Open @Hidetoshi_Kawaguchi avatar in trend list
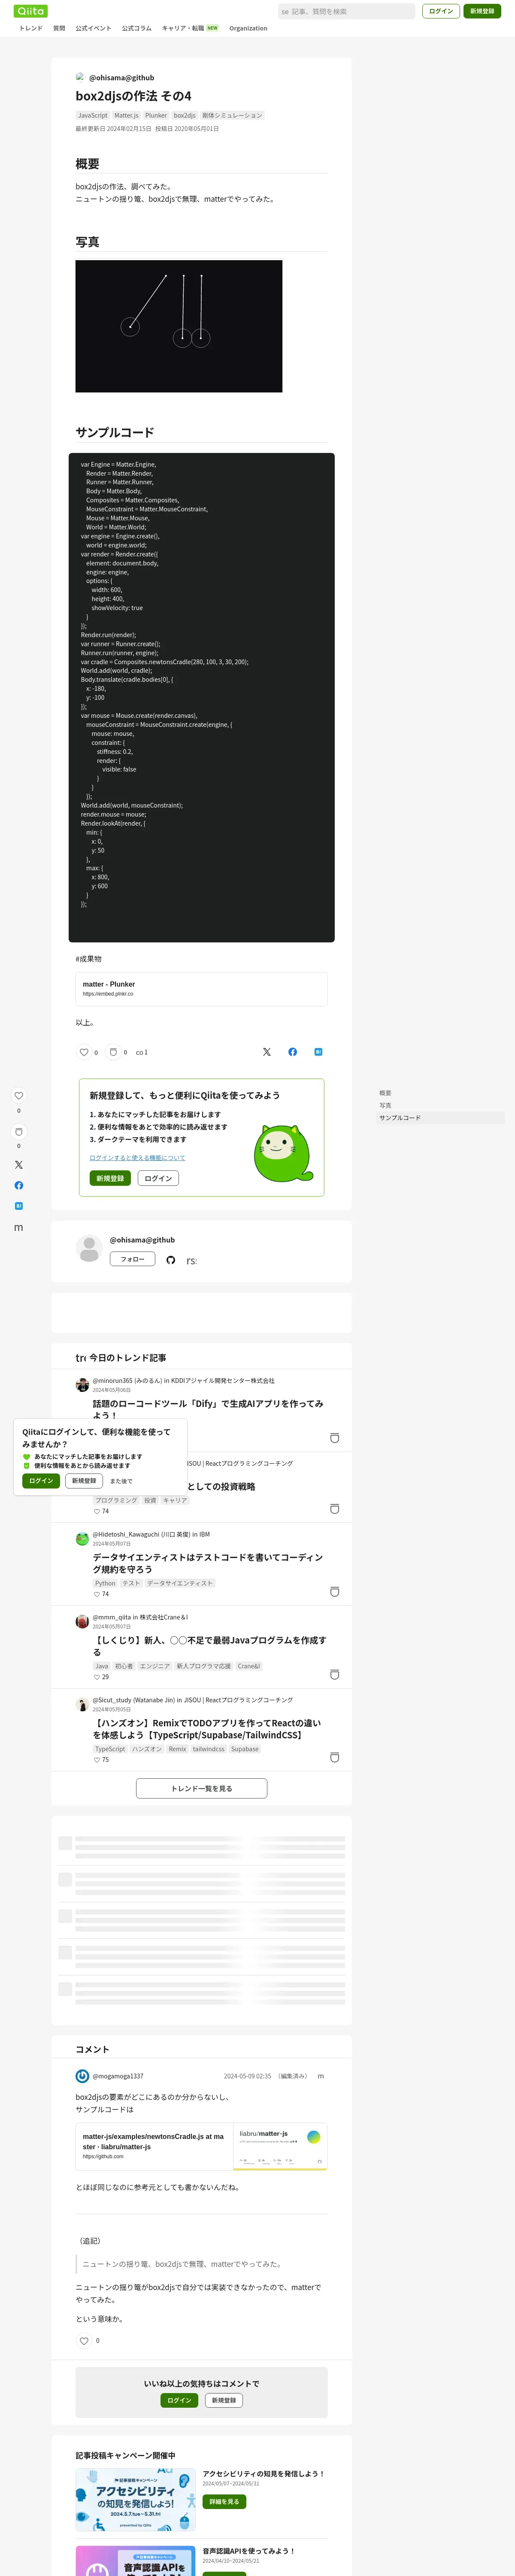Screen dimensions: 515x2576 82,1539
